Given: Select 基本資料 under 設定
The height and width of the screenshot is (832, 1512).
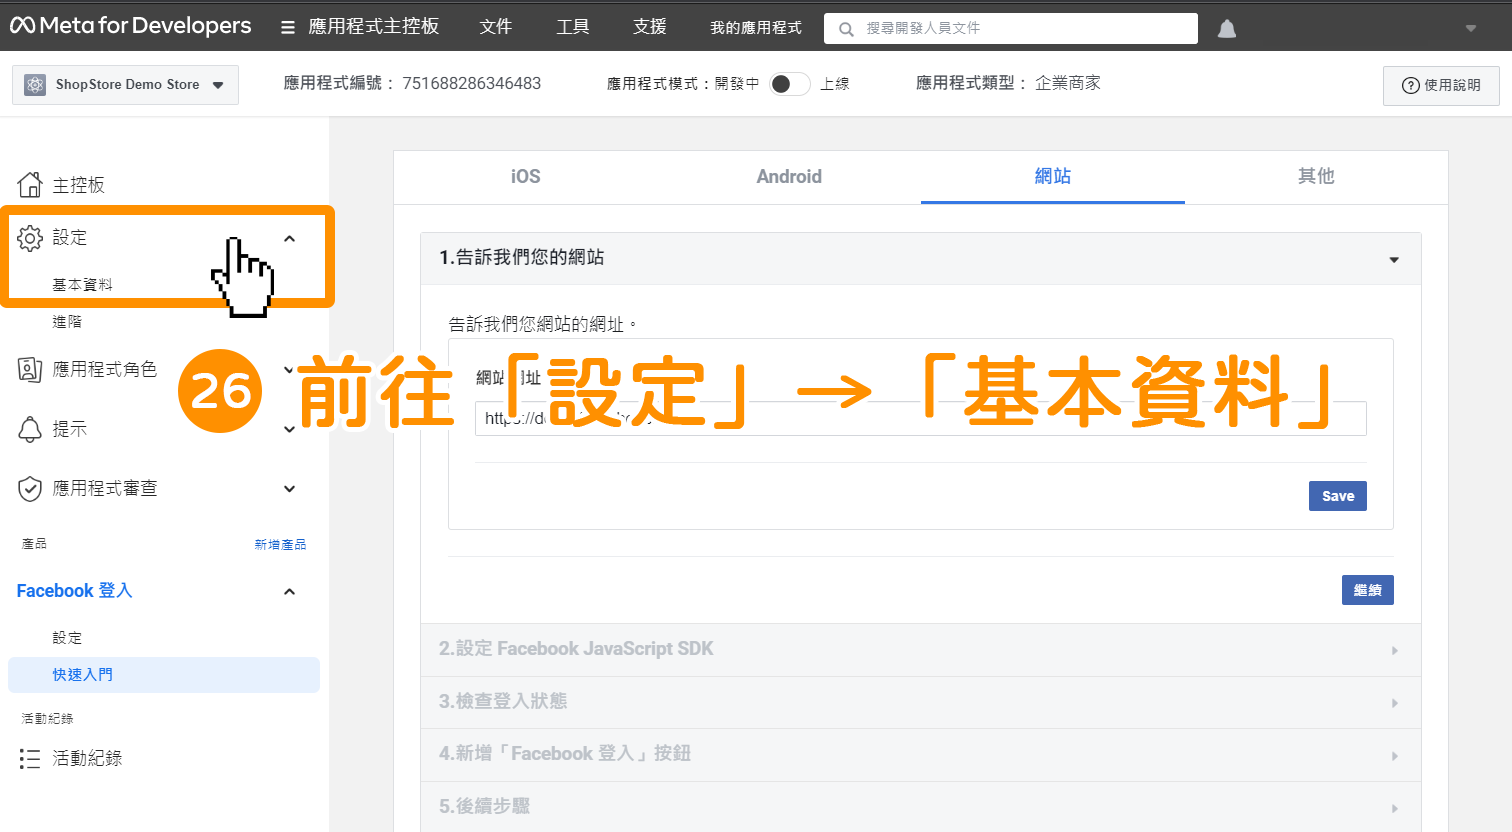Looking at the screenshot, I should tap(82, 285).
